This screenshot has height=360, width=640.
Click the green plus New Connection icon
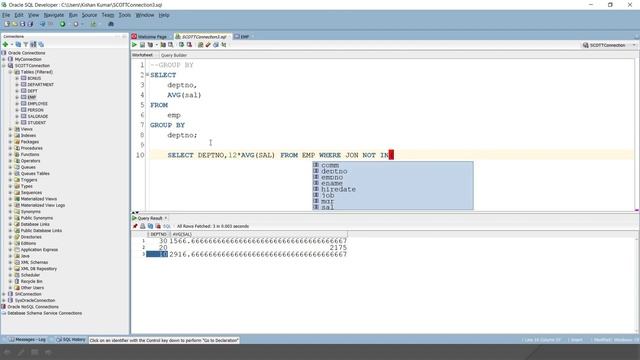coord(5,44)
